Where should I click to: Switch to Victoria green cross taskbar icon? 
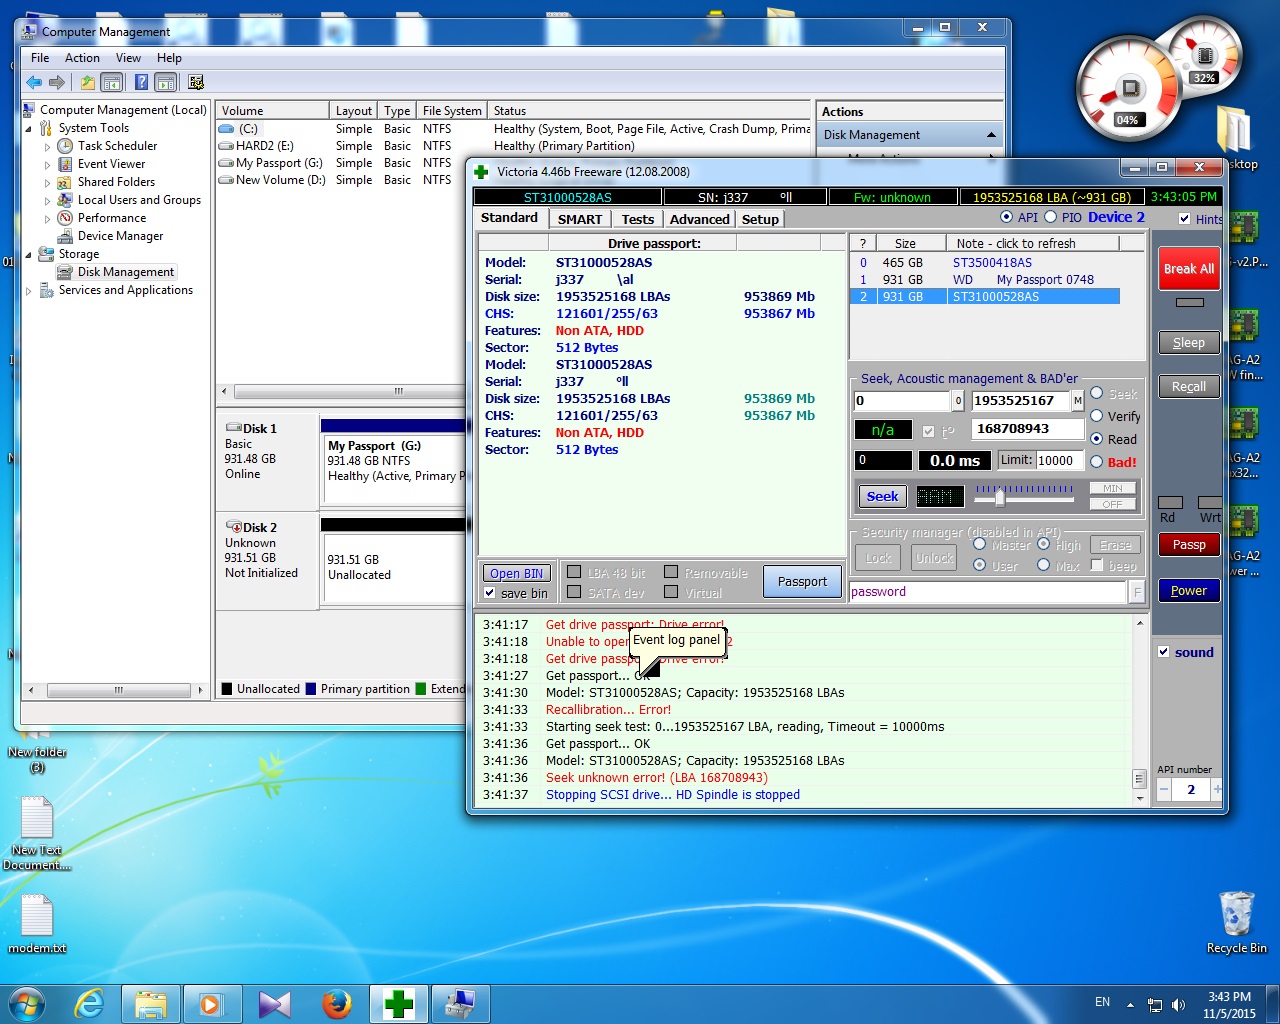coord(399,1004)
